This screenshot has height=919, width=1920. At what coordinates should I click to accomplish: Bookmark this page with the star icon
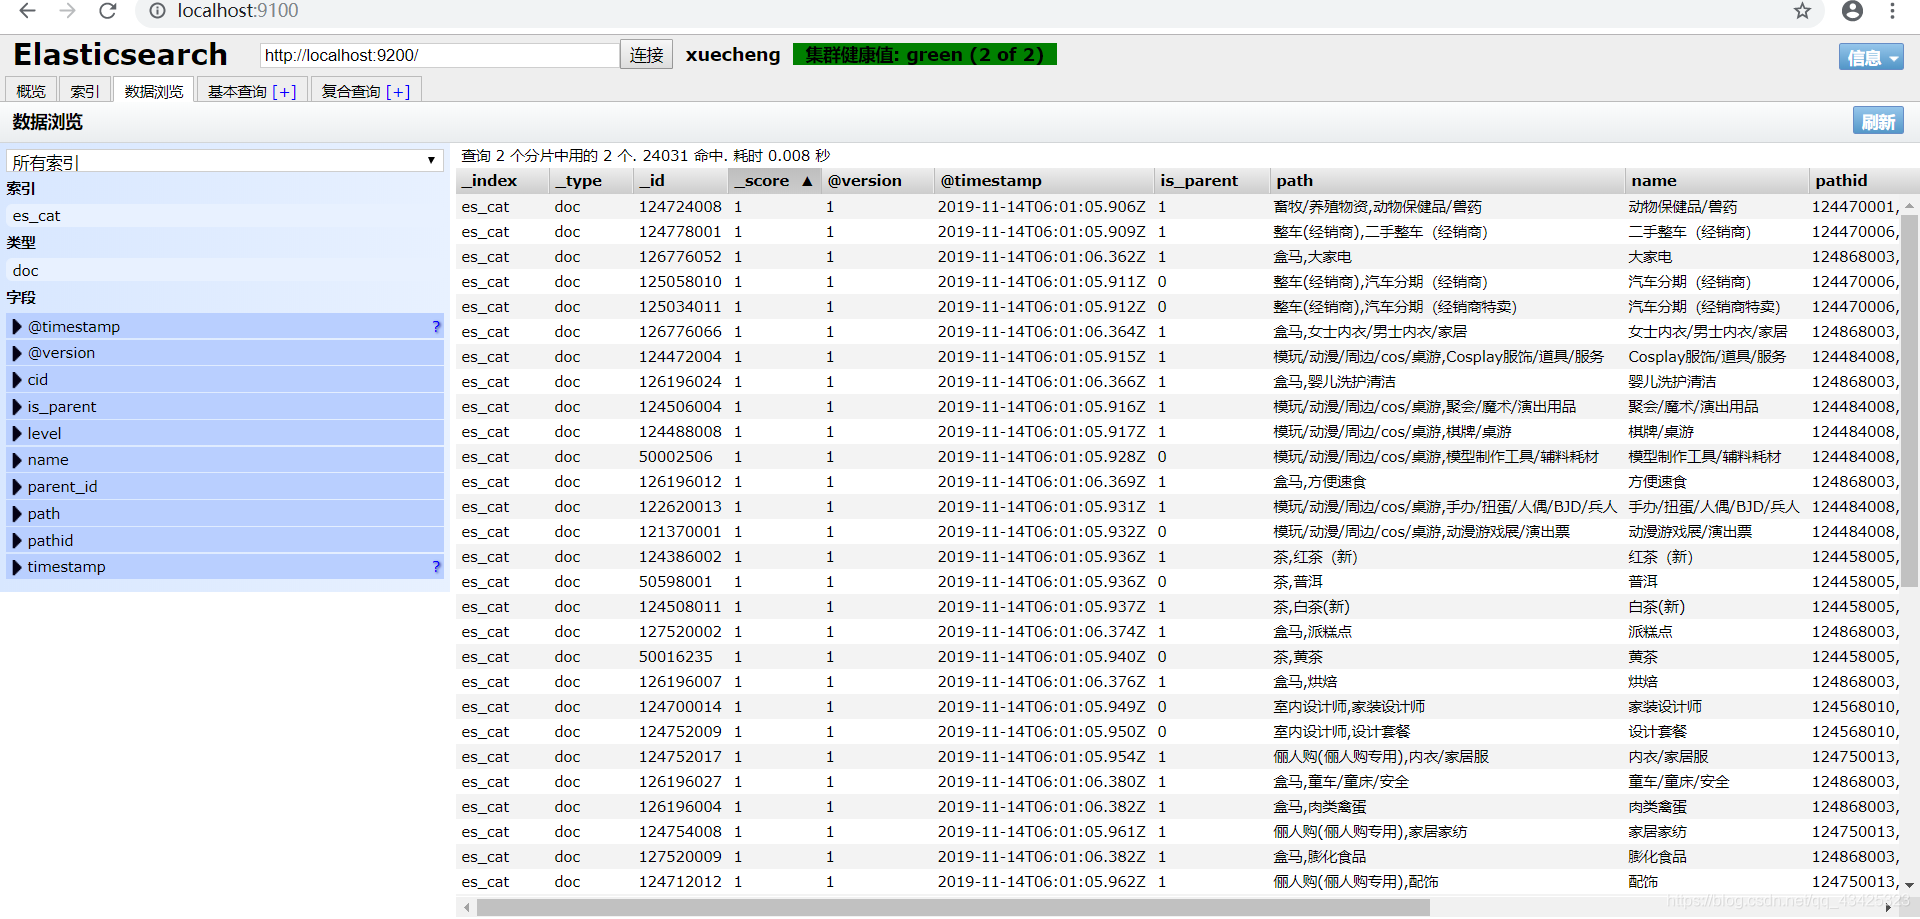1802,11
